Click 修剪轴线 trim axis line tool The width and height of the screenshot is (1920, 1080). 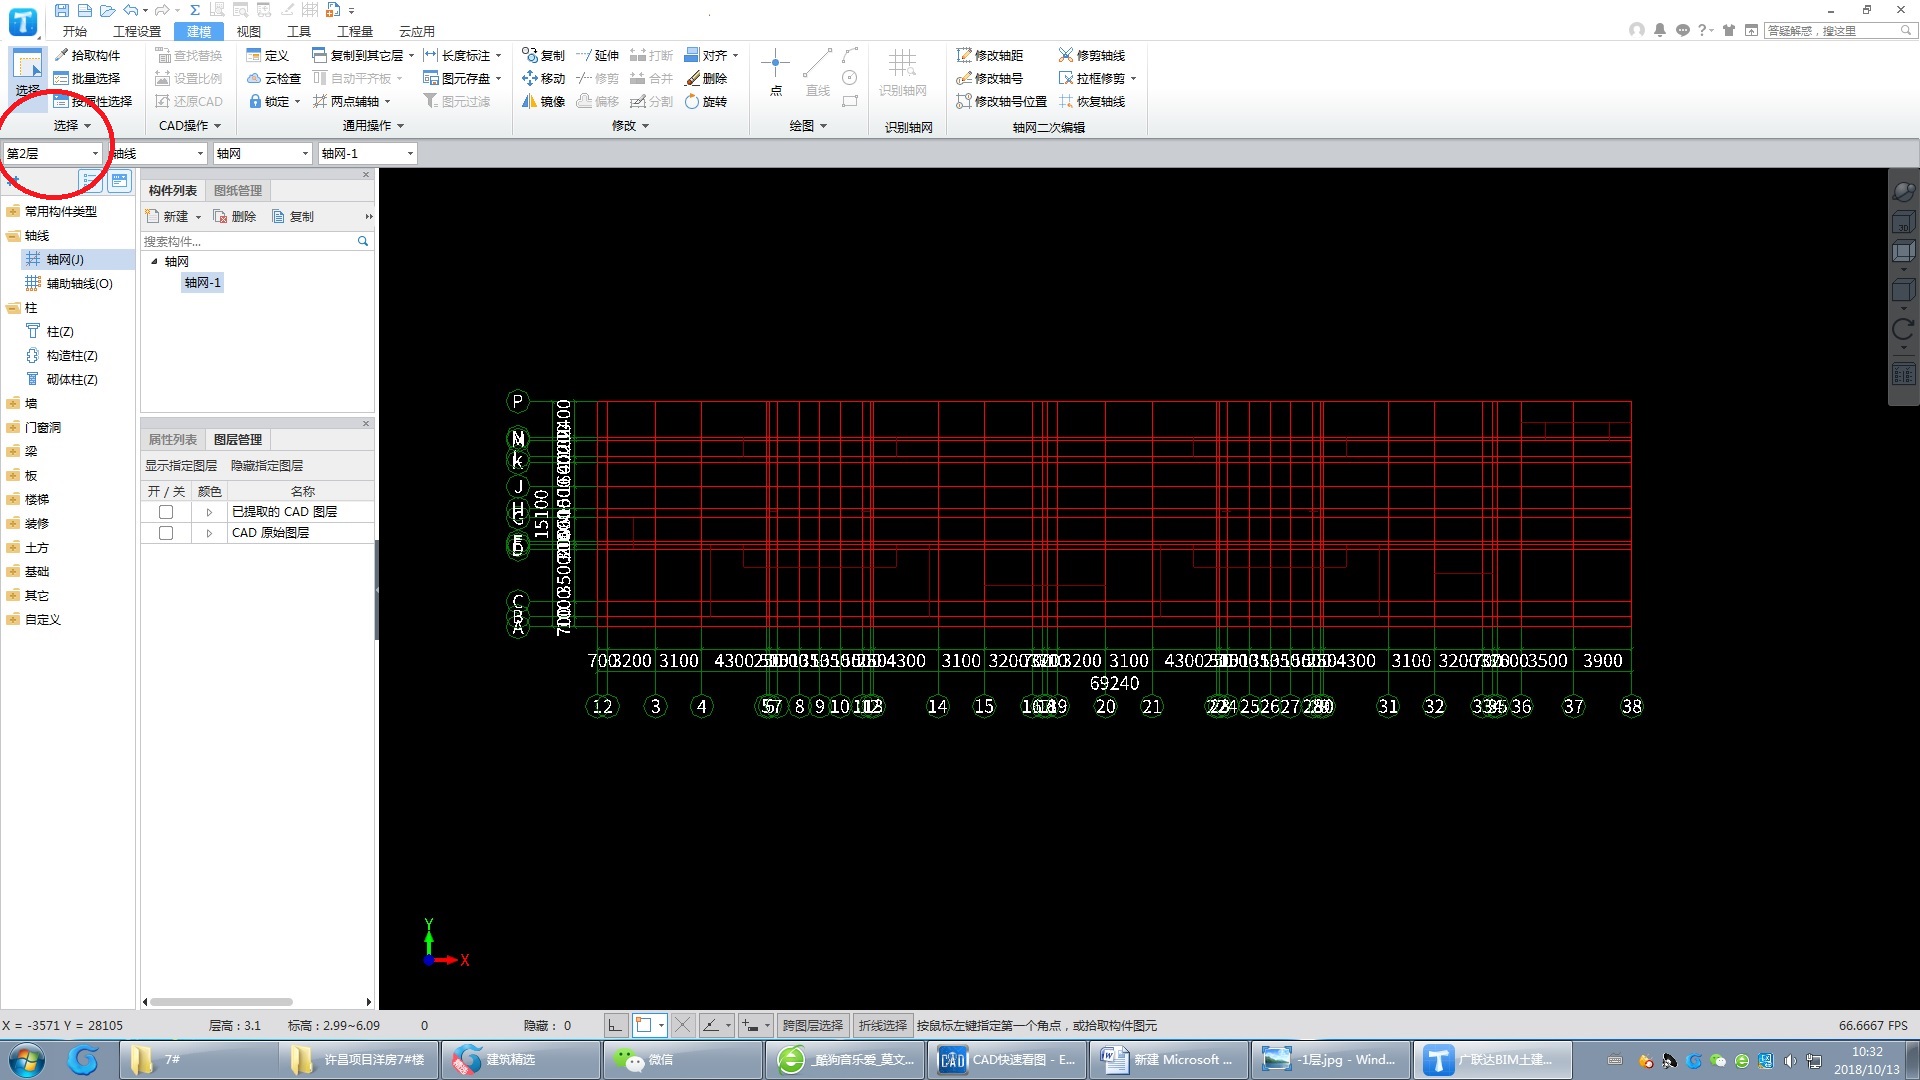(x=1092, y=55)
